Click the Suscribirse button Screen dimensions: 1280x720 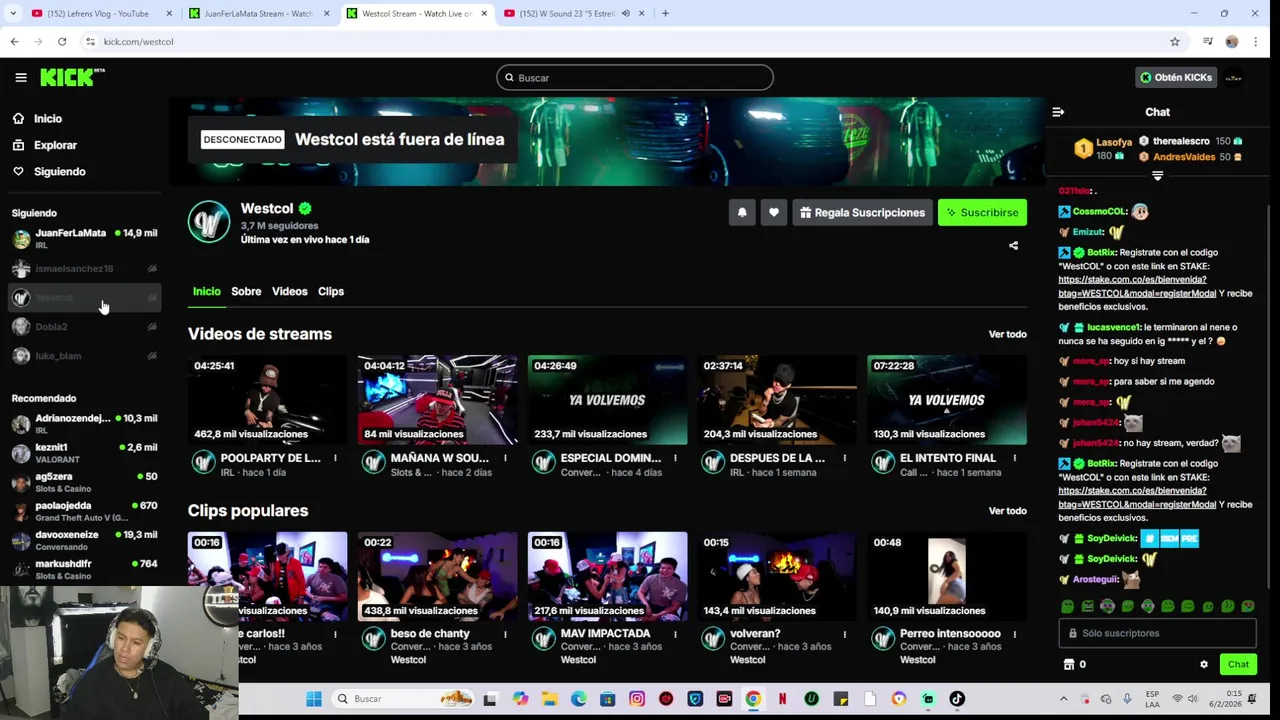[x=982, y=212]
